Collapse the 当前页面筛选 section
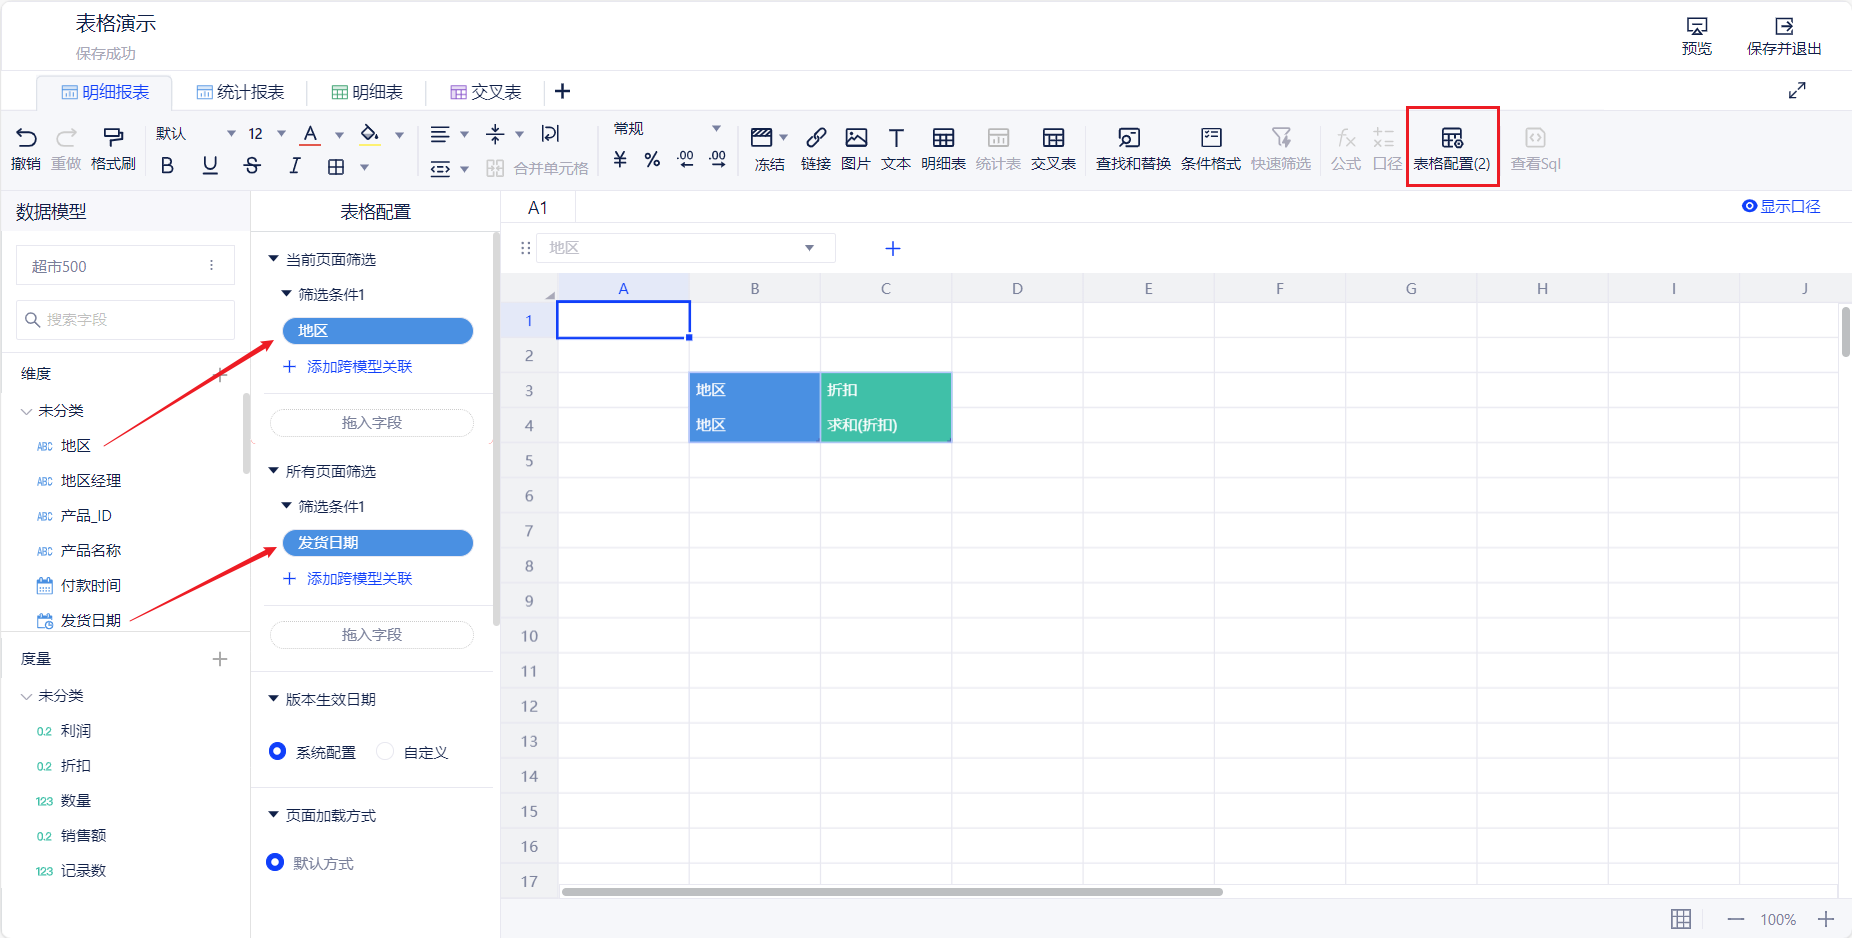 (273, 259)
